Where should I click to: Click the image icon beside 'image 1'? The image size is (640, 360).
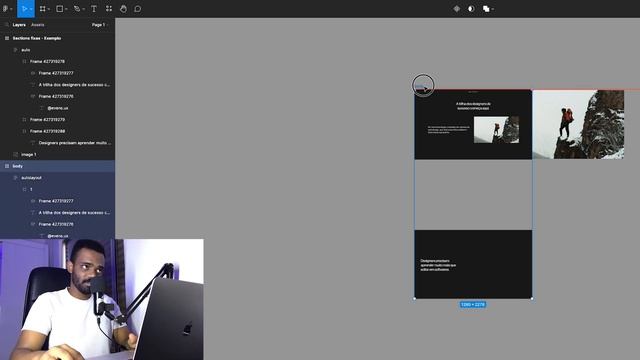click(x=16, y=155)
